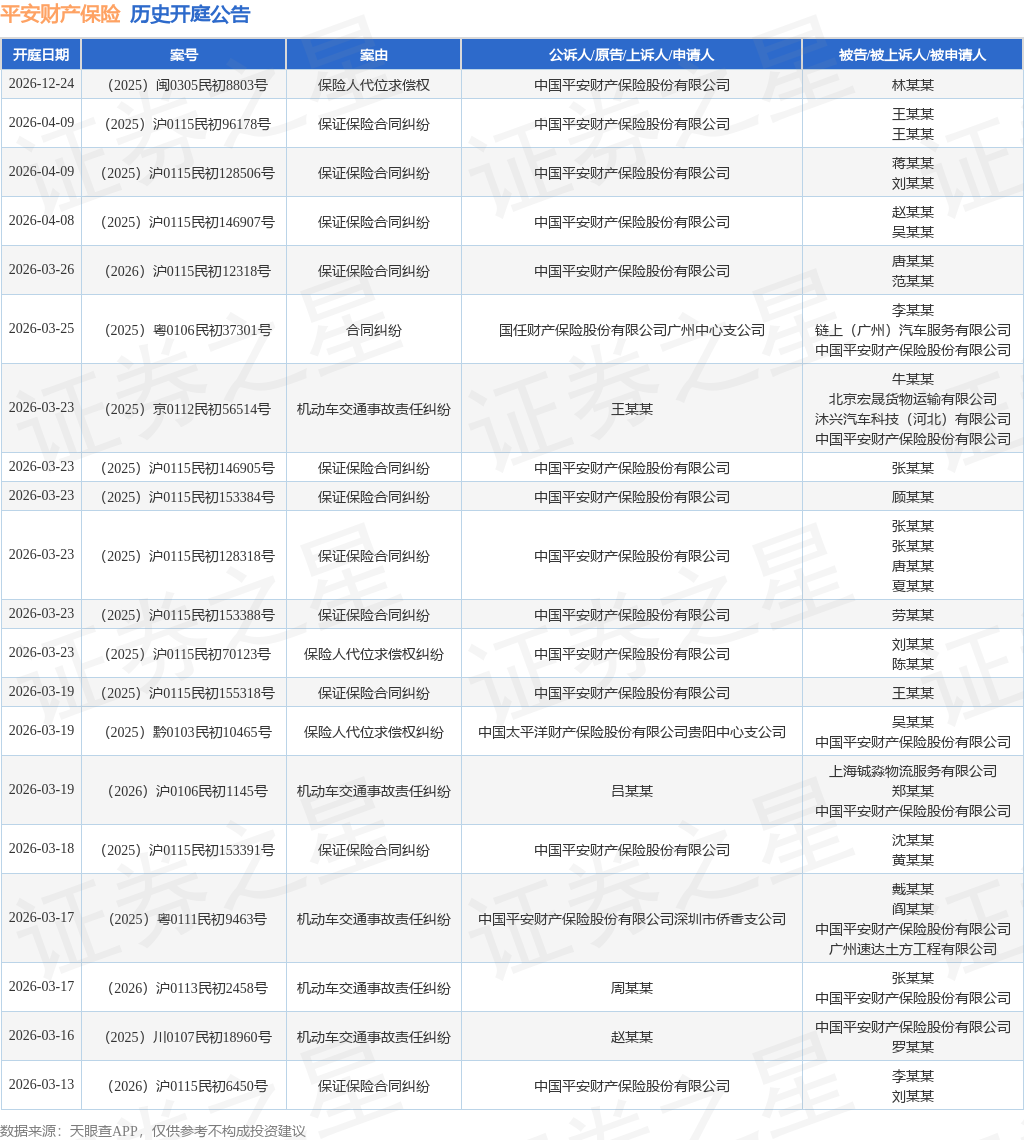The image size is (1024, 1140).
Task: Click defendant 夏某某
Action: pos(913,586)
